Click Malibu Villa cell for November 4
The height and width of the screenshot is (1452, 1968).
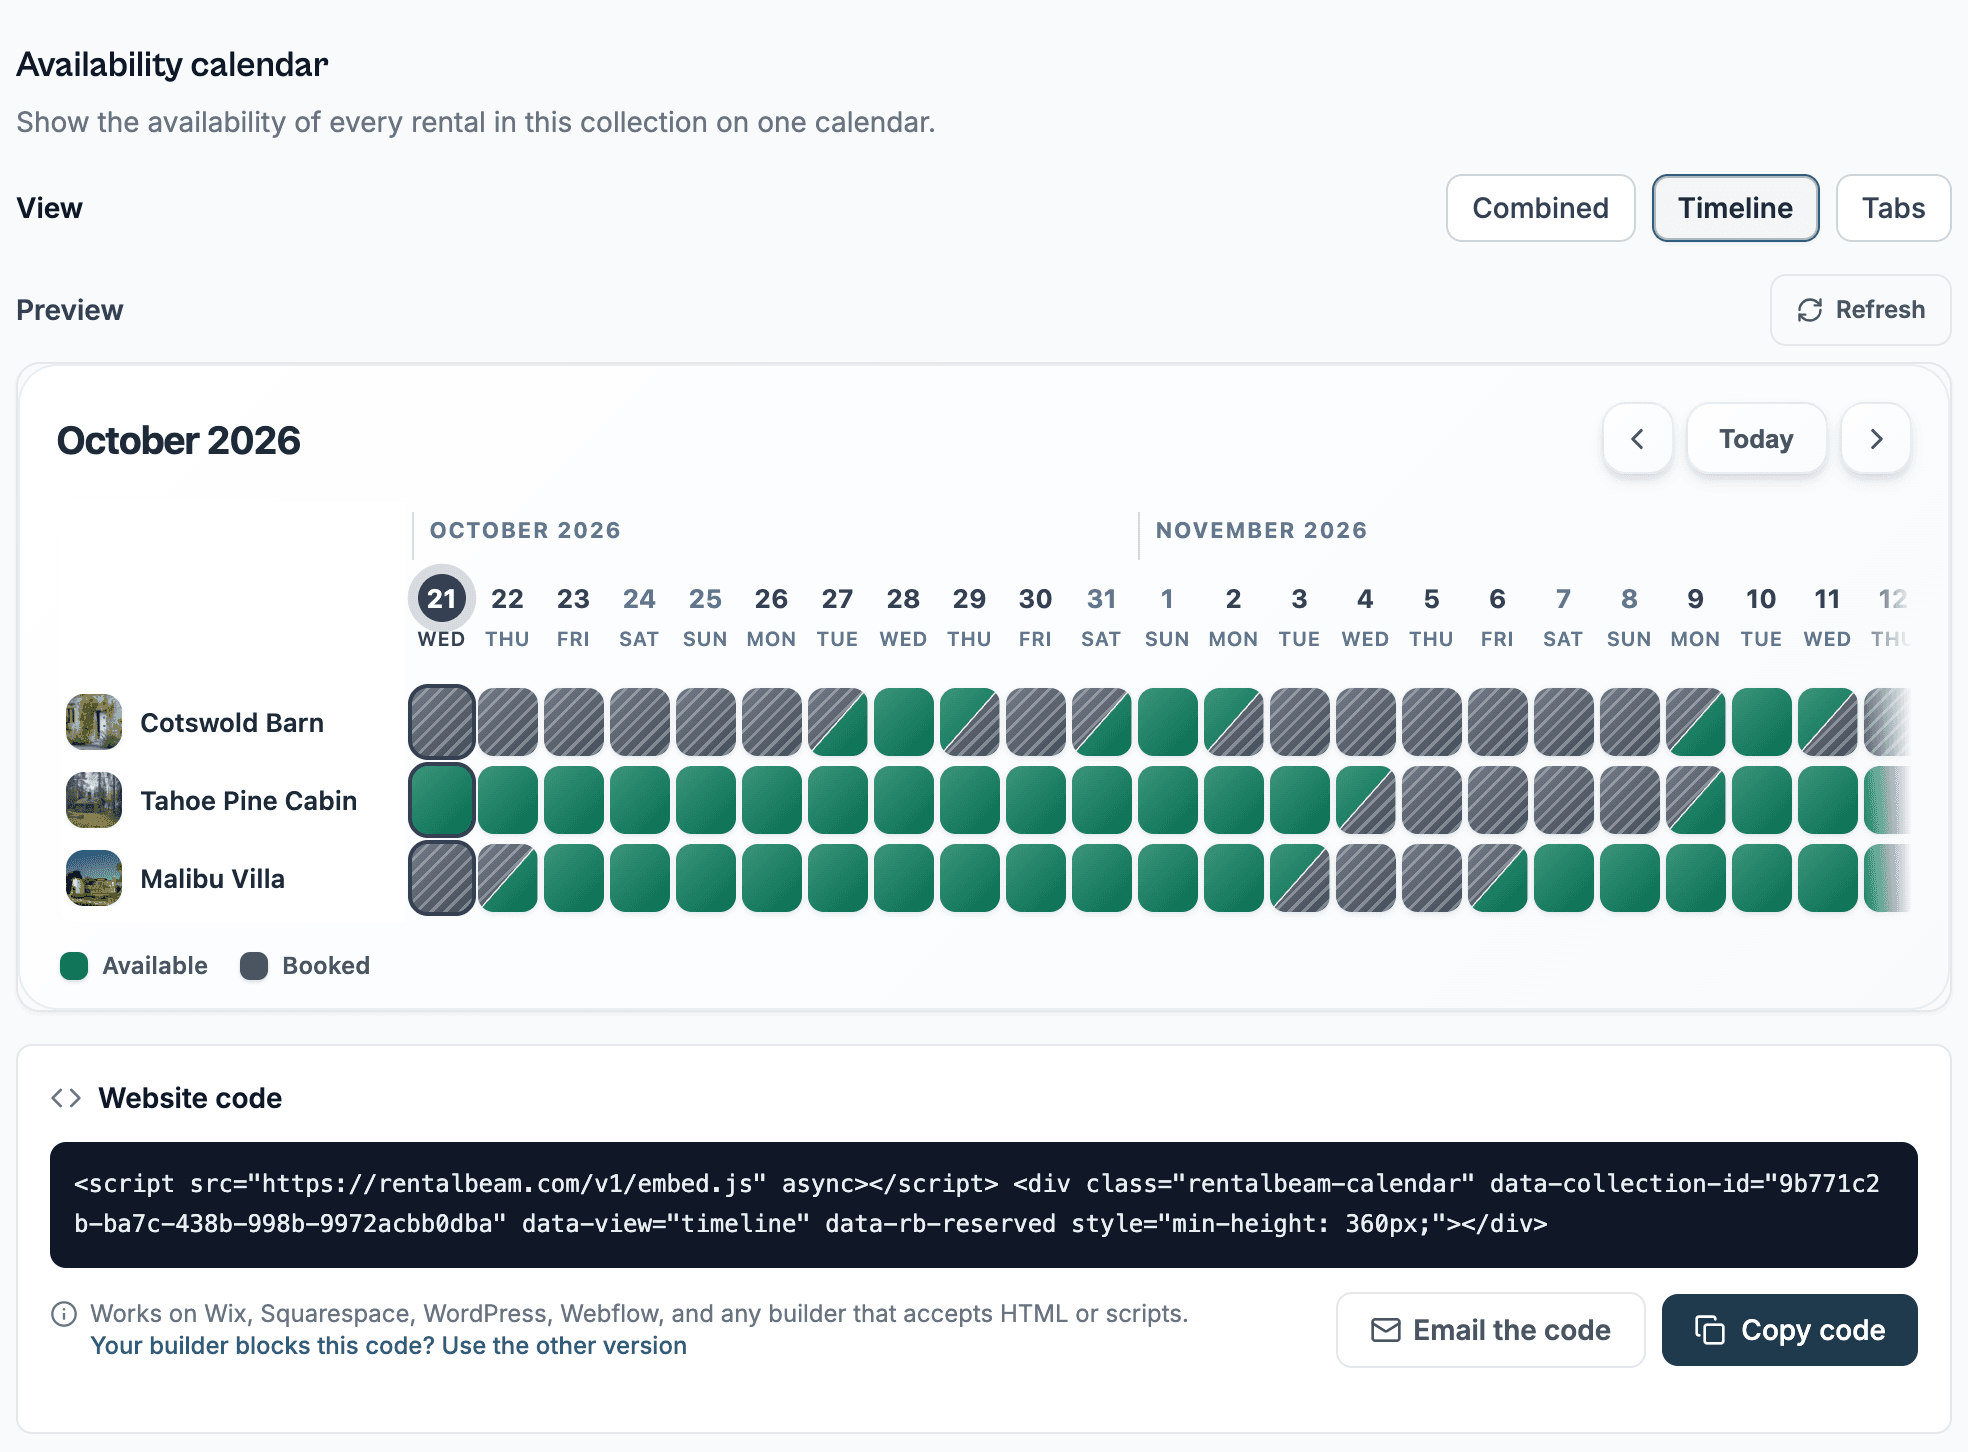pos(1365,878)
